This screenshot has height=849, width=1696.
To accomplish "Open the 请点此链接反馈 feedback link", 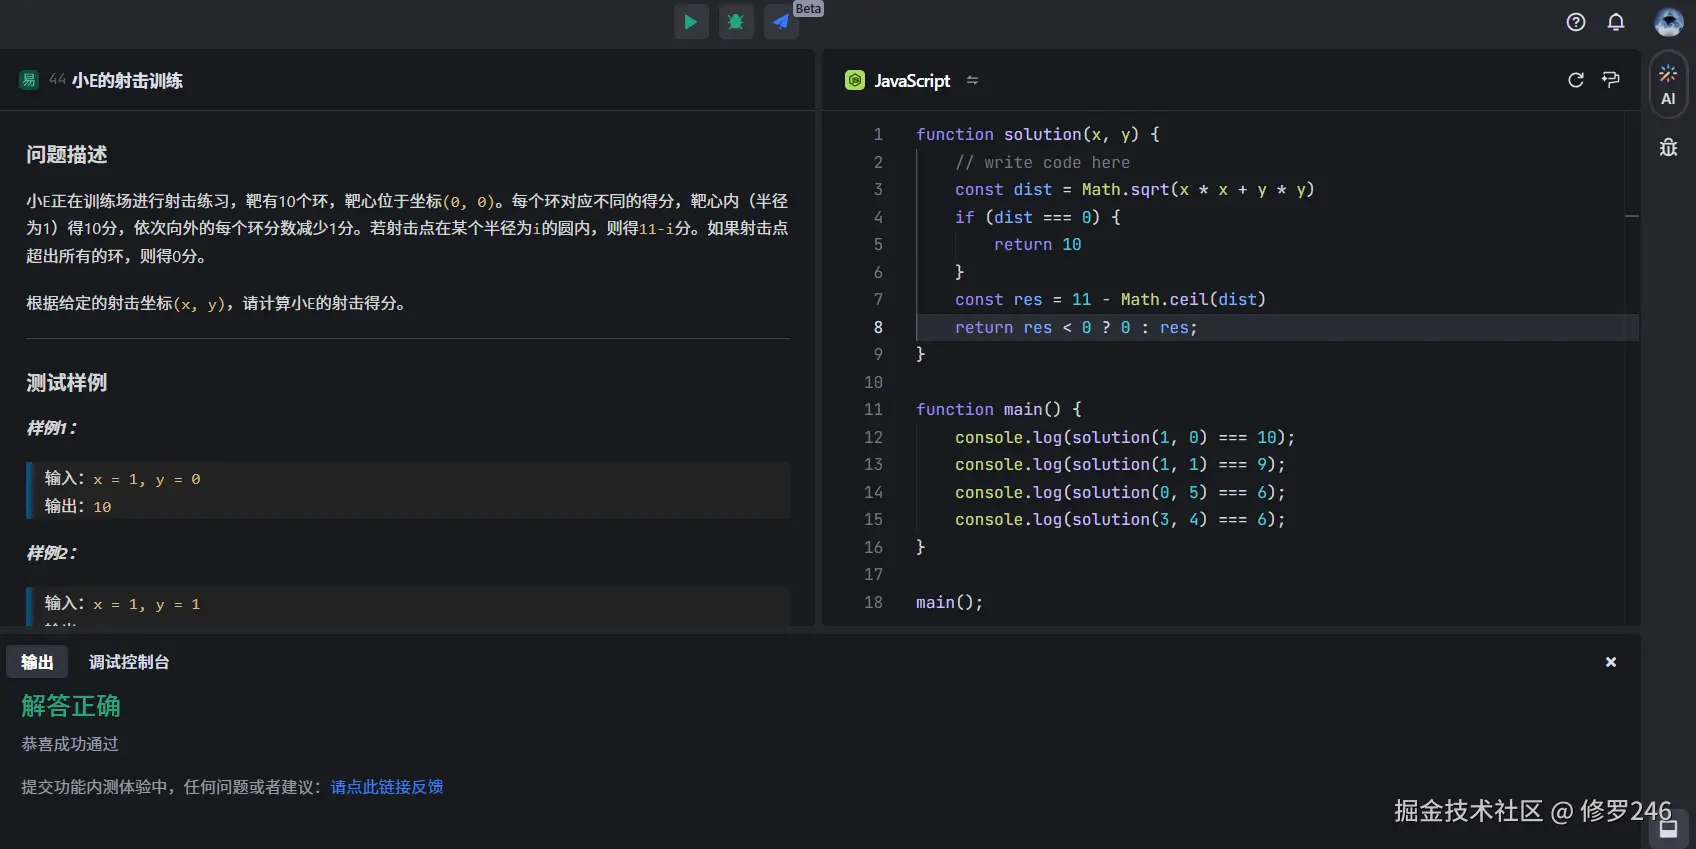I will pos(387,787).
